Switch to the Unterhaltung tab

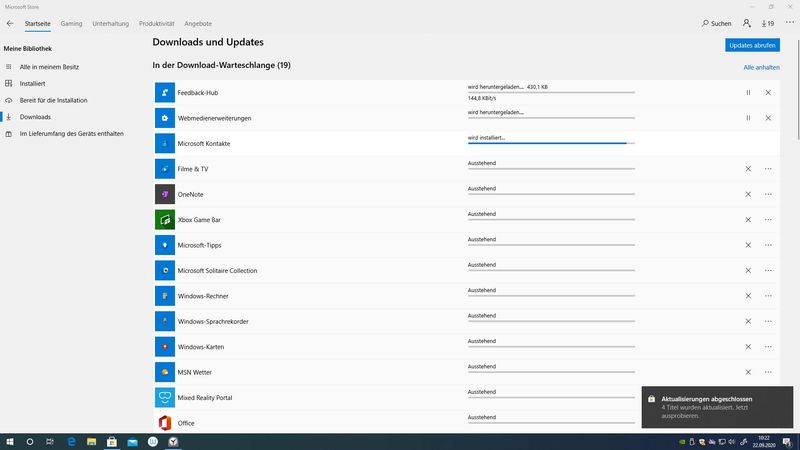click(x=111, y=23)
